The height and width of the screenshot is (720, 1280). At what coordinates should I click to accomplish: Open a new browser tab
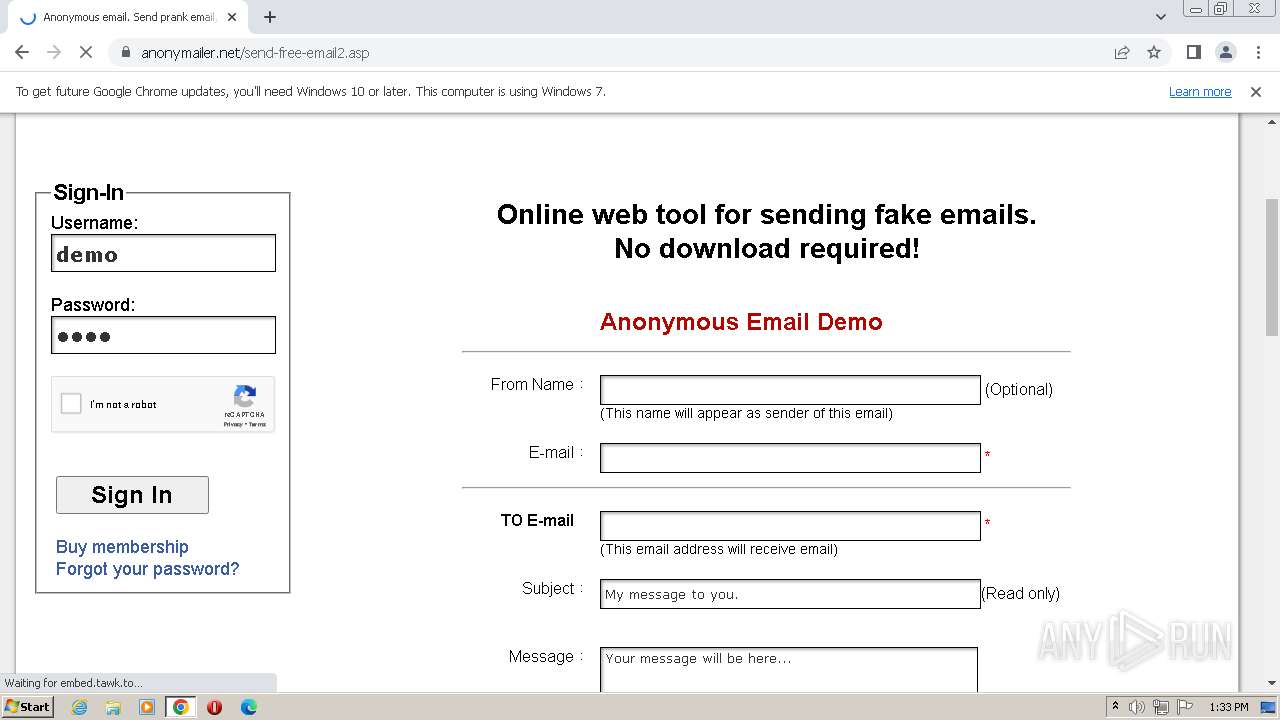click(x=270, y=17)
